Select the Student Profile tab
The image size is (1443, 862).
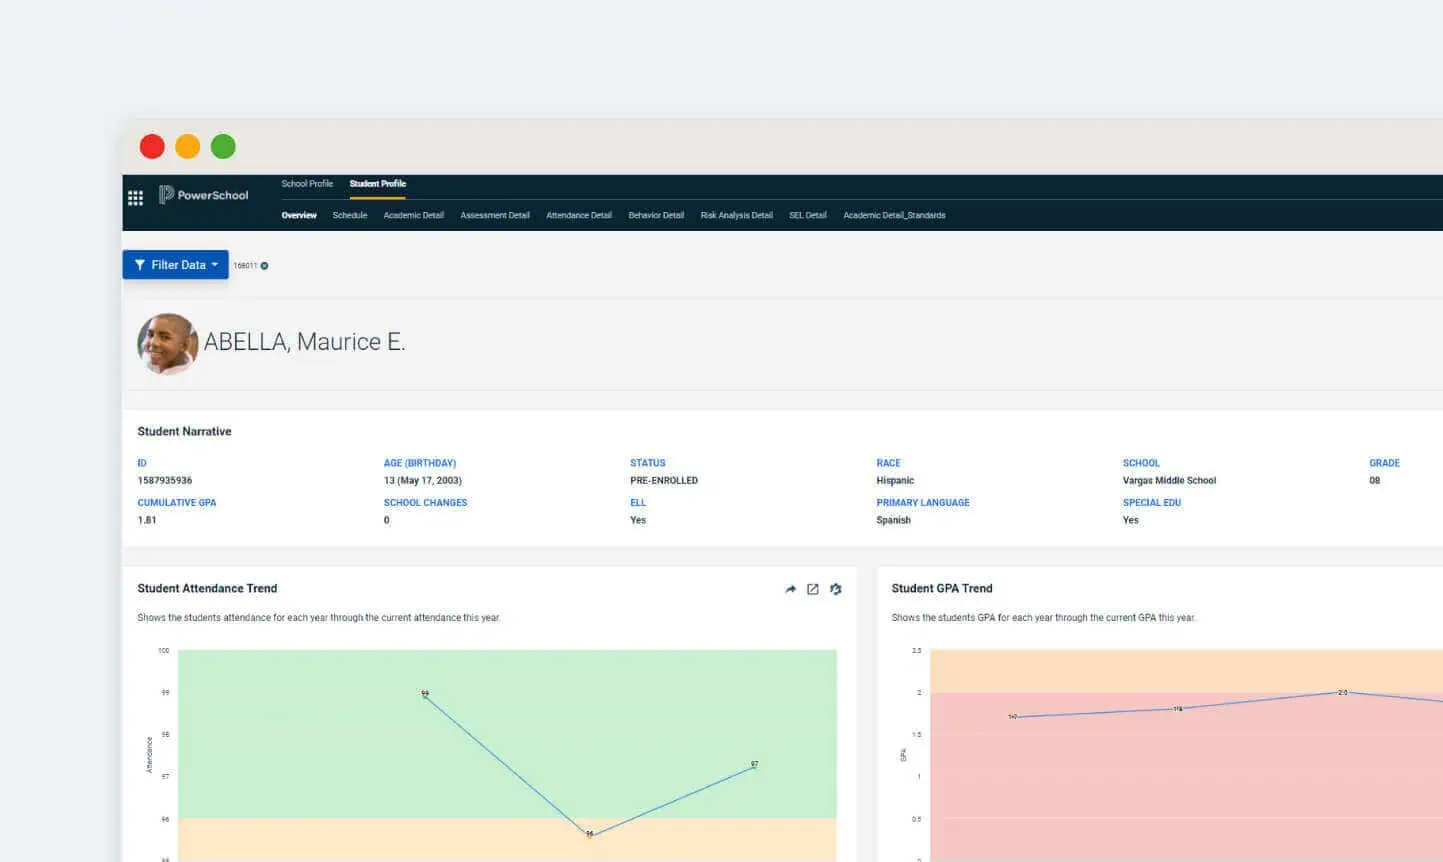(377, 183)
